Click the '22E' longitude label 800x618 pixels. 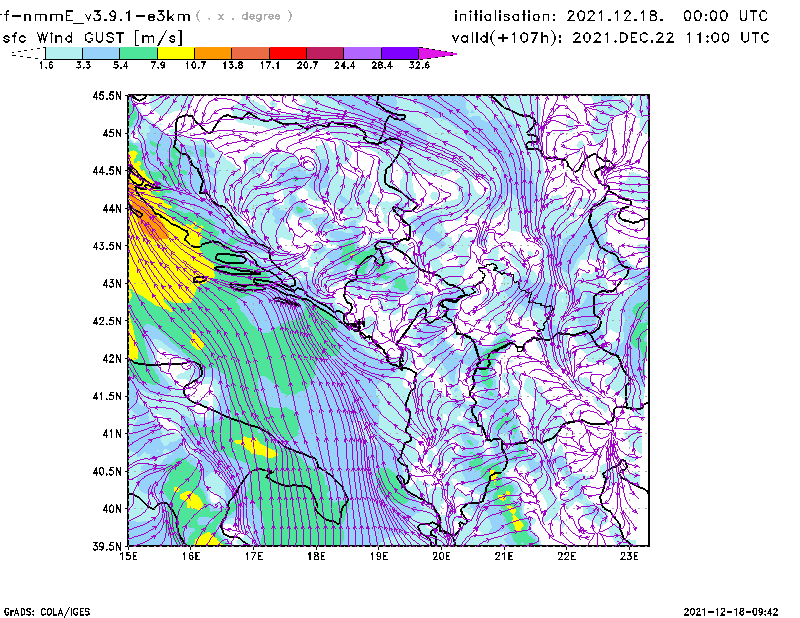(x=567, y=556)
